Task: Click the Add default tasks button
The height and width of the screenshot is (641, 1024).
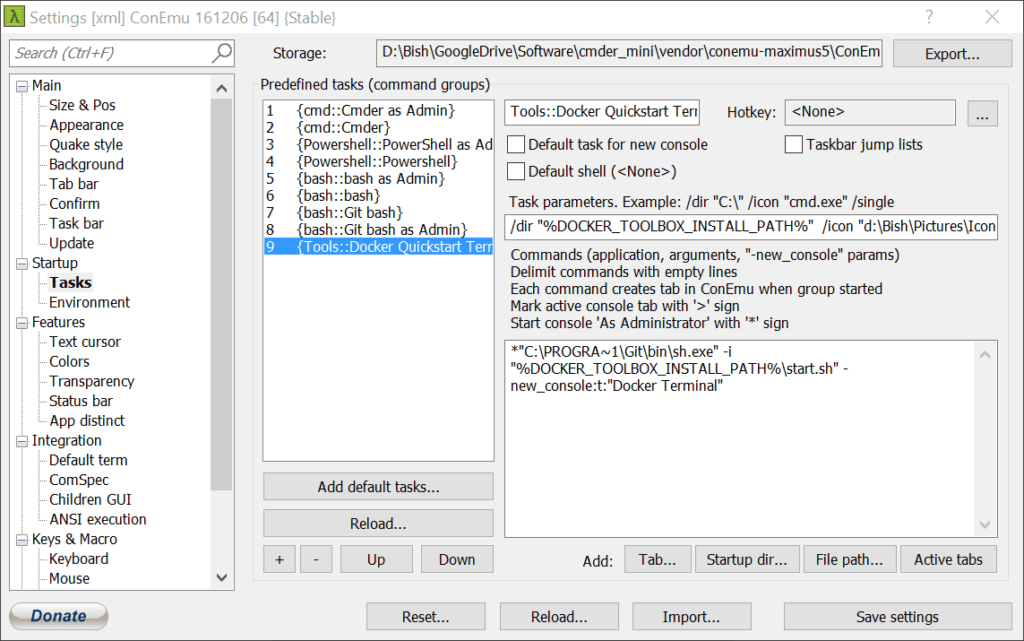Action: click(x=378, y=487)
